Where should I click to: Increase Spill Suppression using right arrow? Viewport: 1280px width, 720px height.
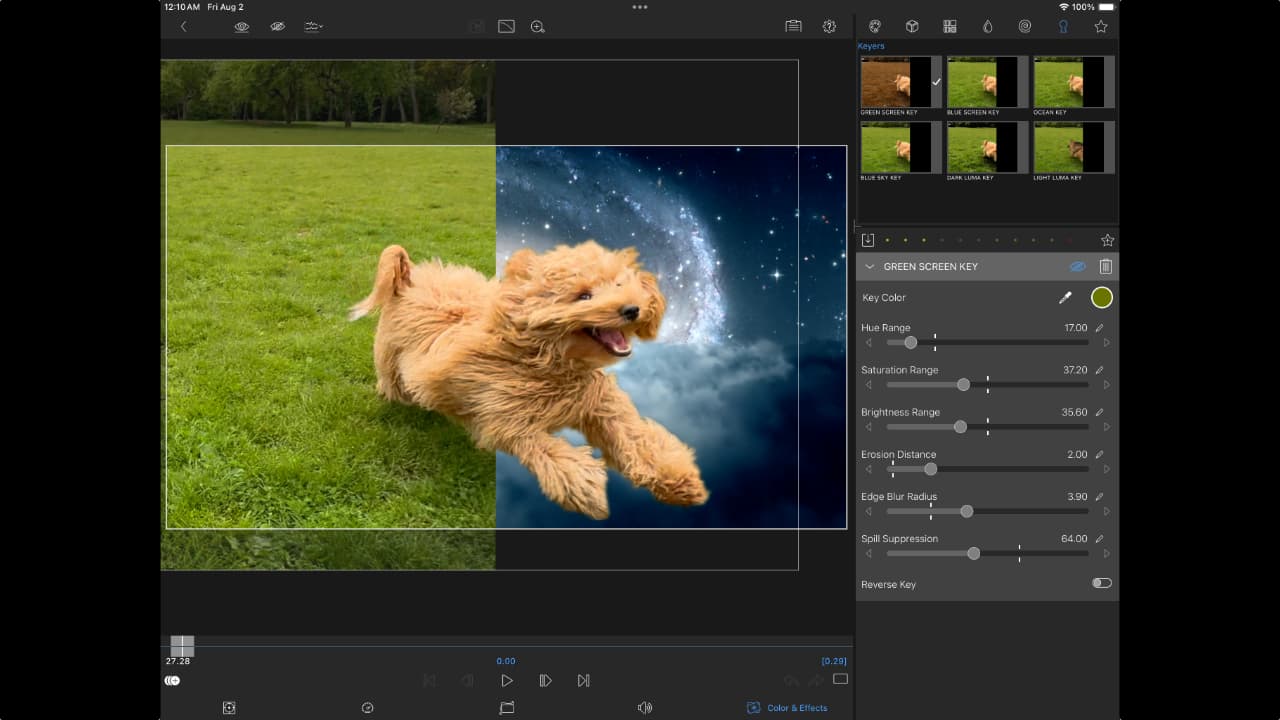[1106, 553]
